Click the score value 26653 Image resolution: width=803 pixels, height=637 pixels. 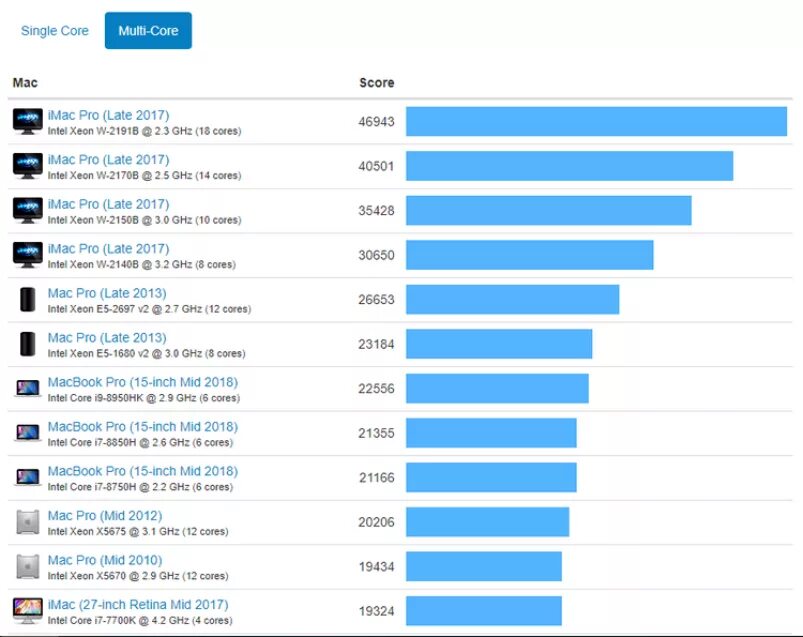tap(376, 300)
